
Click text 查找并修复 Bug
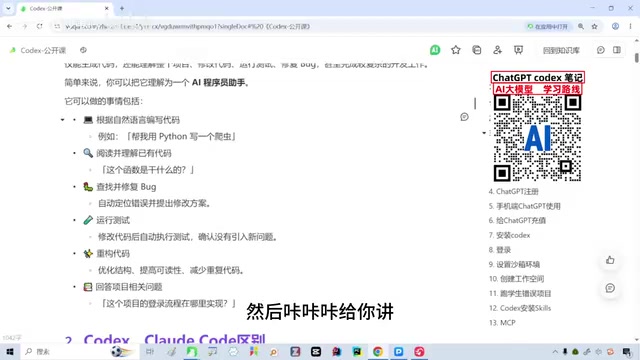tap(126, 187)
